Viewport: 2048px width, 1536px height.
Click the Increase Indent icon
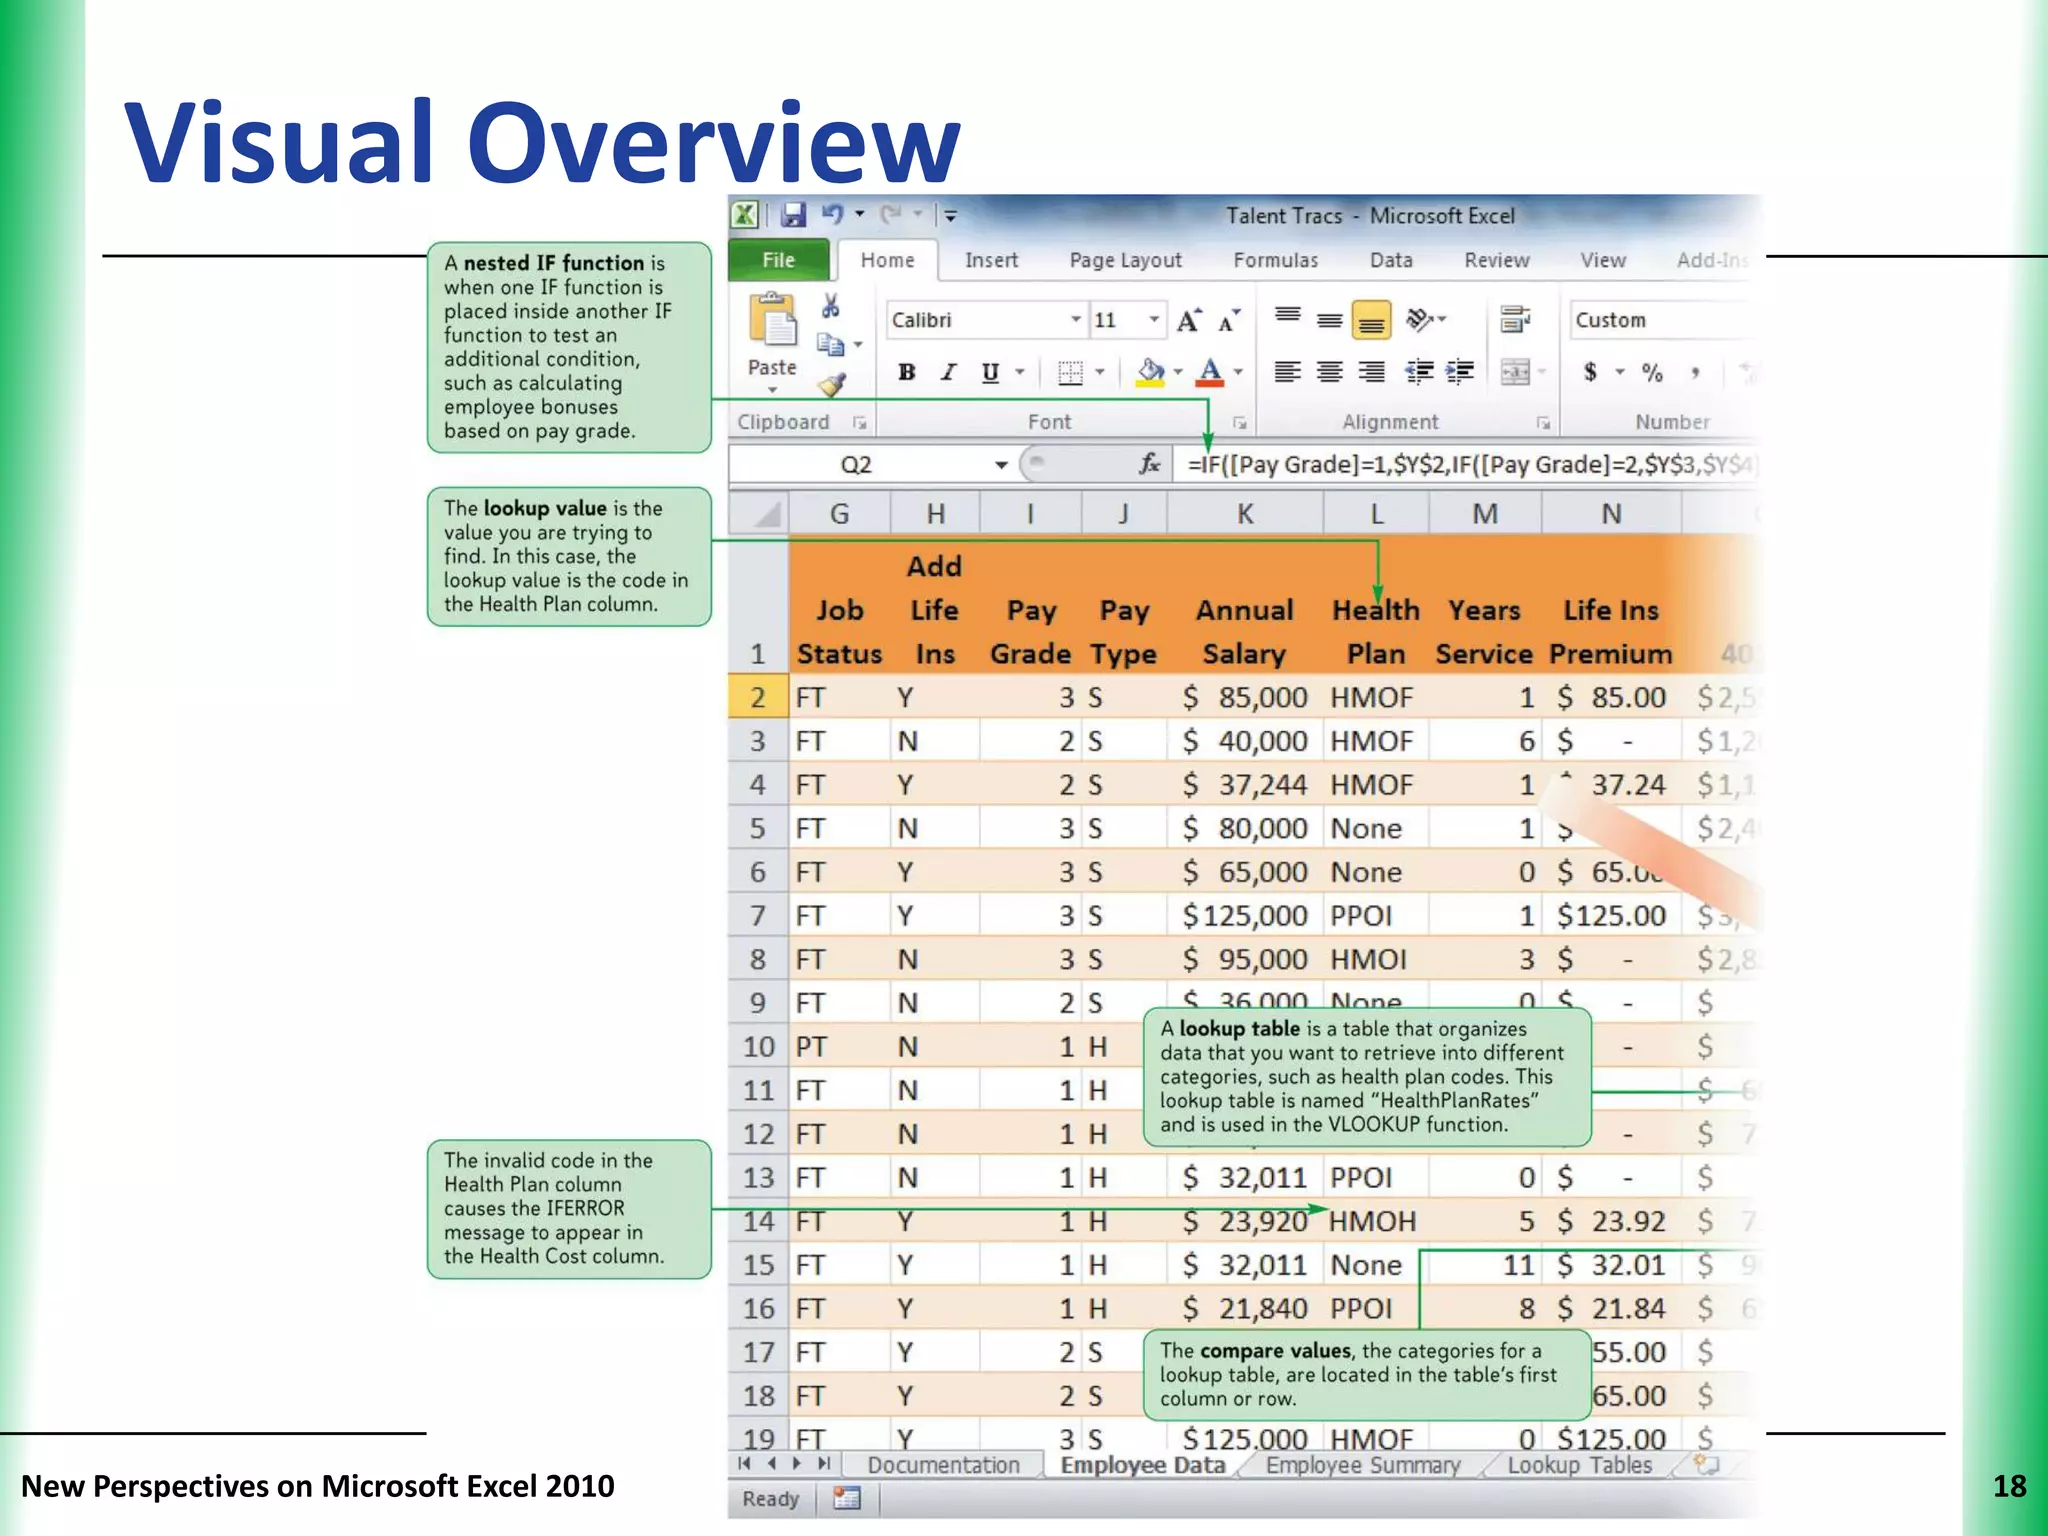tap(1460, 372)
